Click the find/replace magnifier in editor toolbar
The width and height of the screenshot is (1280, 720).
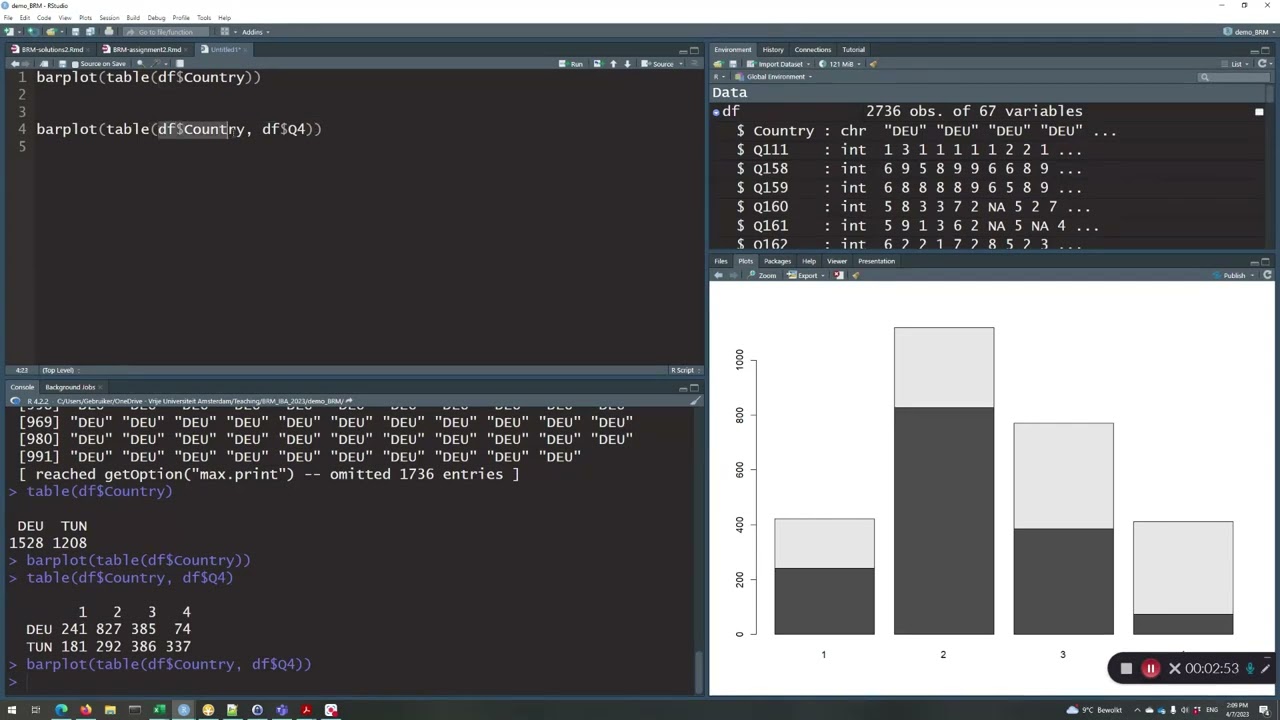140,64
